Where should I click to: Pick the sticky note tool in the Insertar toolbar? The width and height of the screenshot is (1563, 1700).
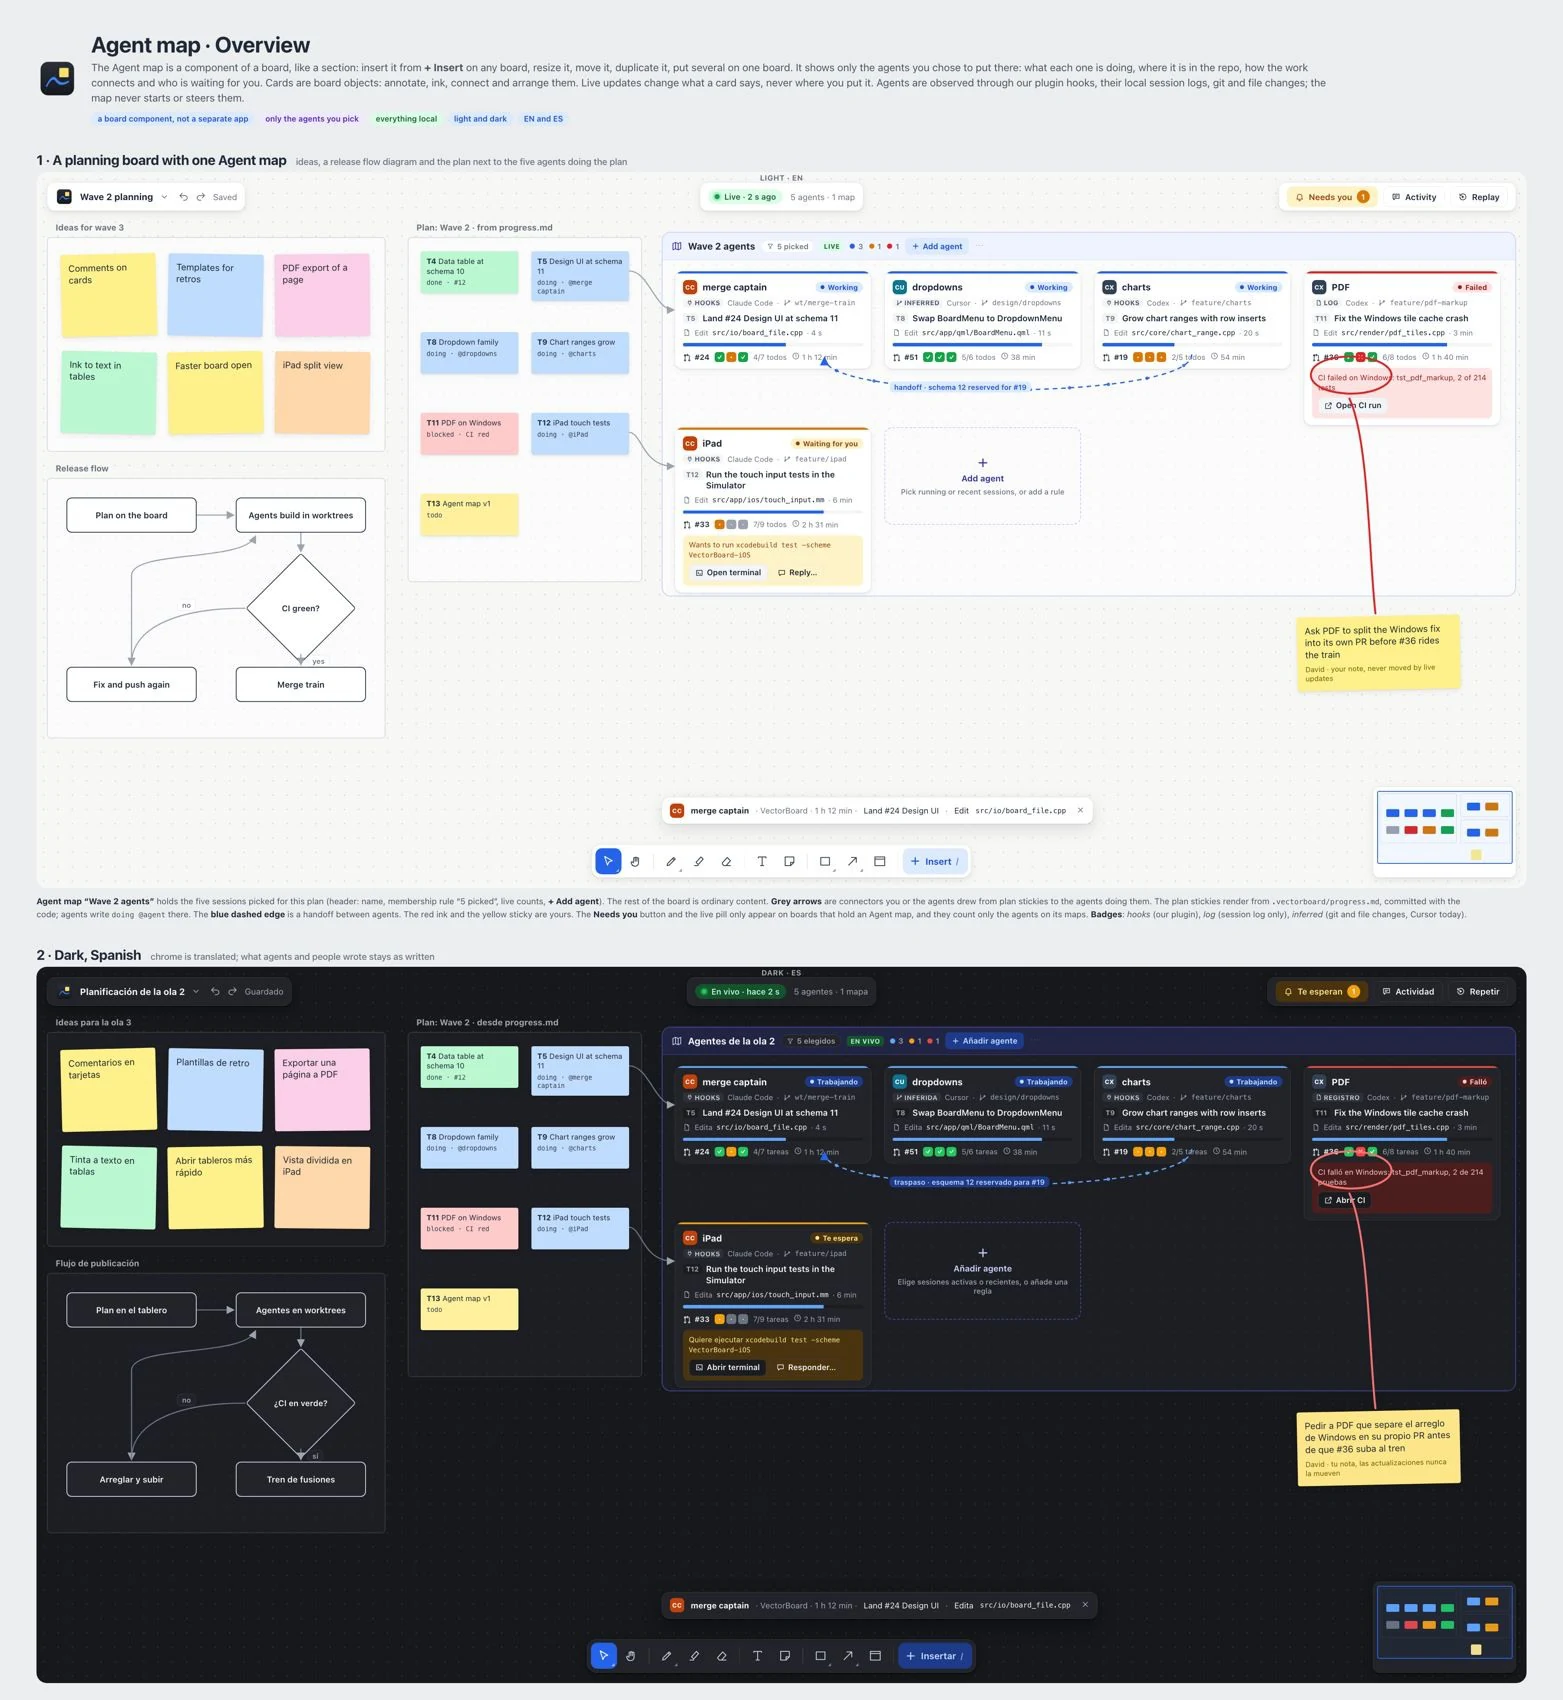click(785, 1656)
